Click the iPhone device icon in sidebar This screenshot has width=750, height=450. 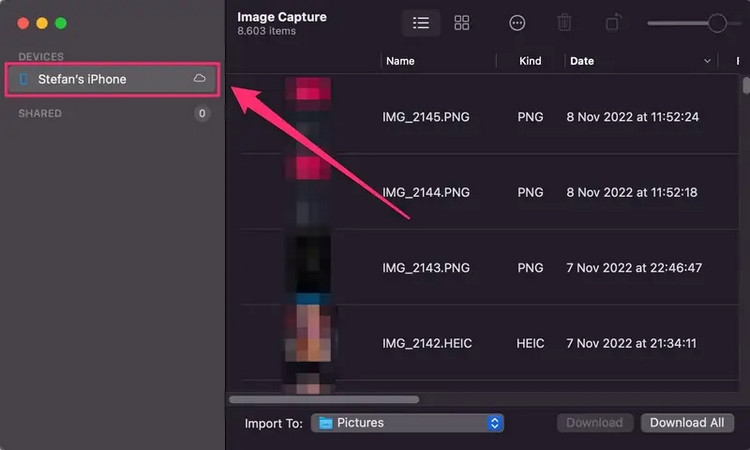click(x=25, y=79)
